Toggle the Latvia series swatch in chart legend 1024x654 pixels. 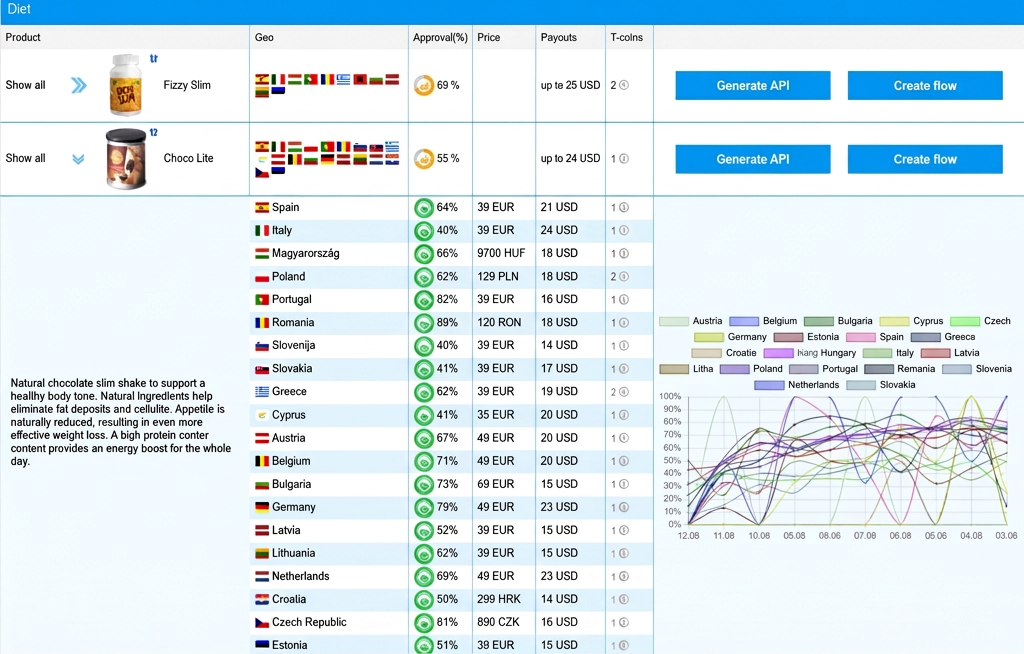935,353
